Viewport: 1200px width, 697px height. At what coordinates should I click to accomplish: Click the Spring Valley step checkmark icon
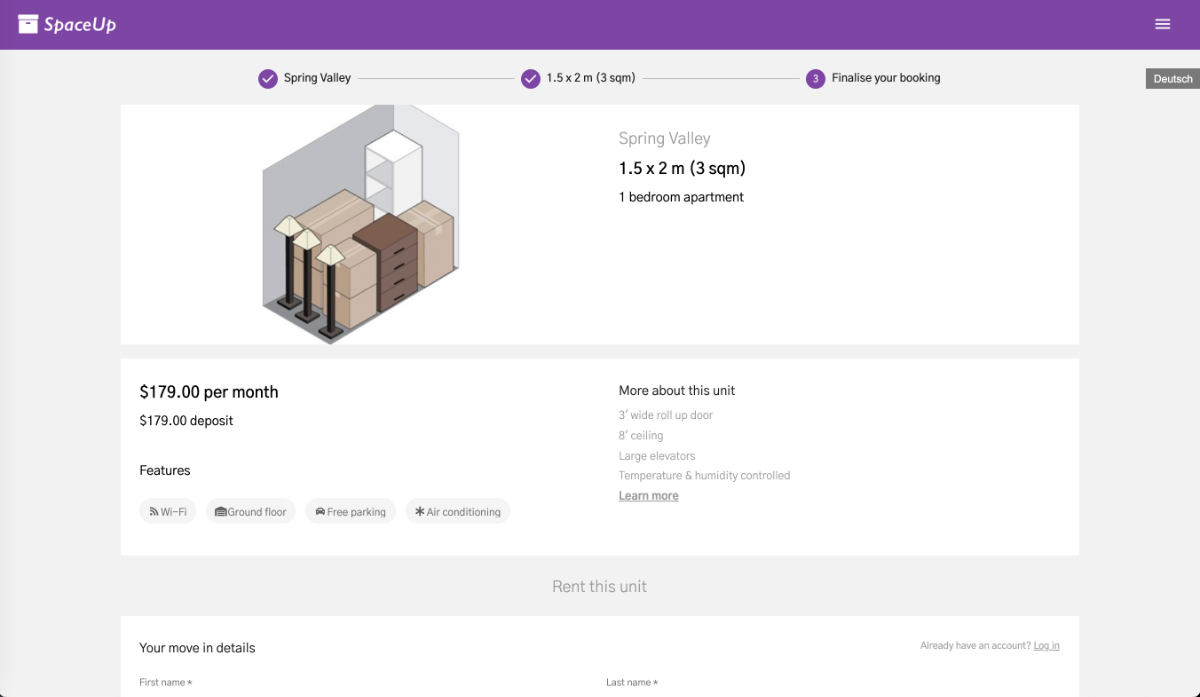[x=268, y=78]
